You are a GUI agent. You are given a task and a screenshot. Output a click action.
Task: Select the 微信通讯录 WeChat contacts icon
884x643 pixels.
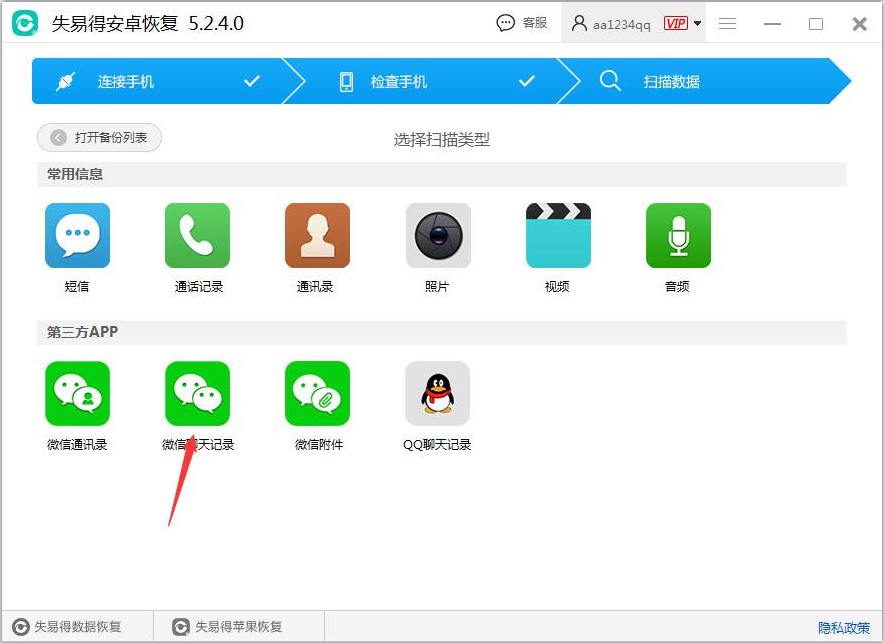point(77,393)
